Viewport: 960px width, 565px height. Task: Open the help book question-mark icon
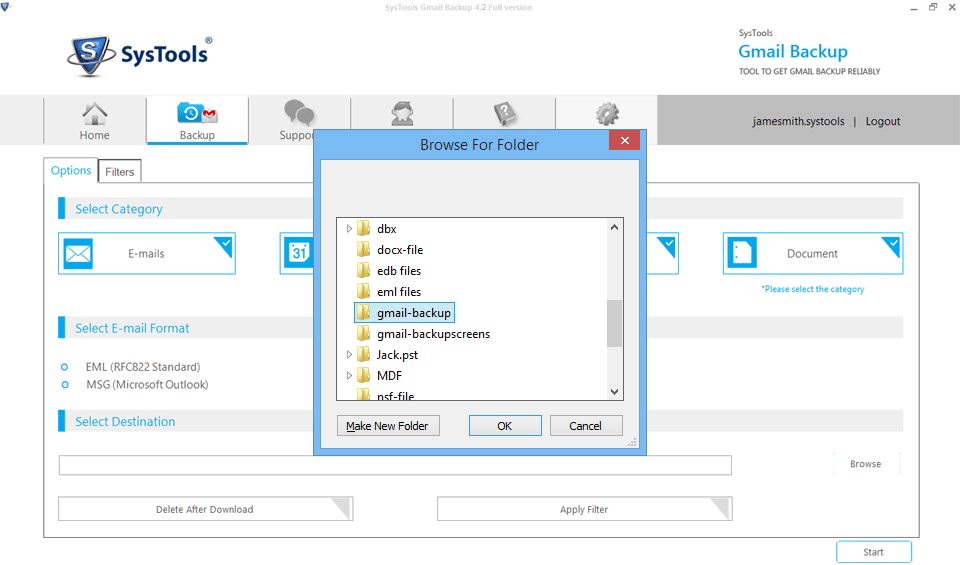point(505,114)
